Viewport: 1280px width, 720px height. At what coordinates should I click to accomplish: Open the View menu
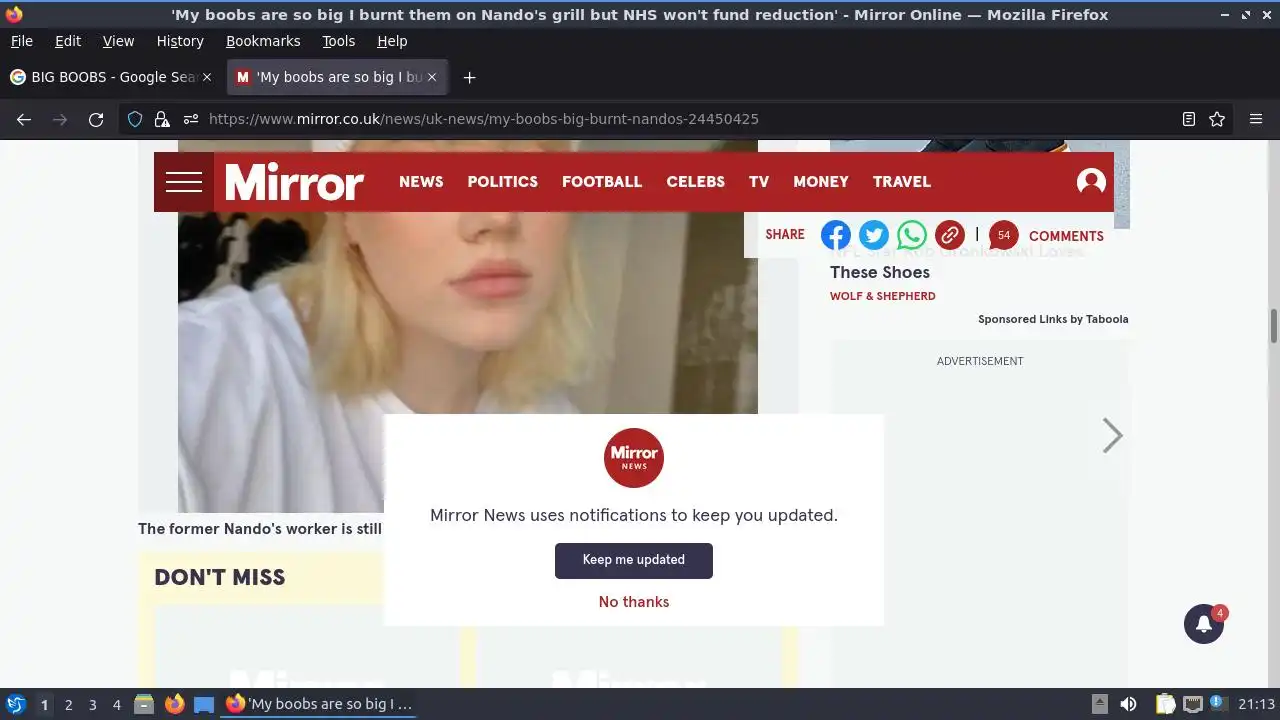pyautogui.click(x=118, y=41)
